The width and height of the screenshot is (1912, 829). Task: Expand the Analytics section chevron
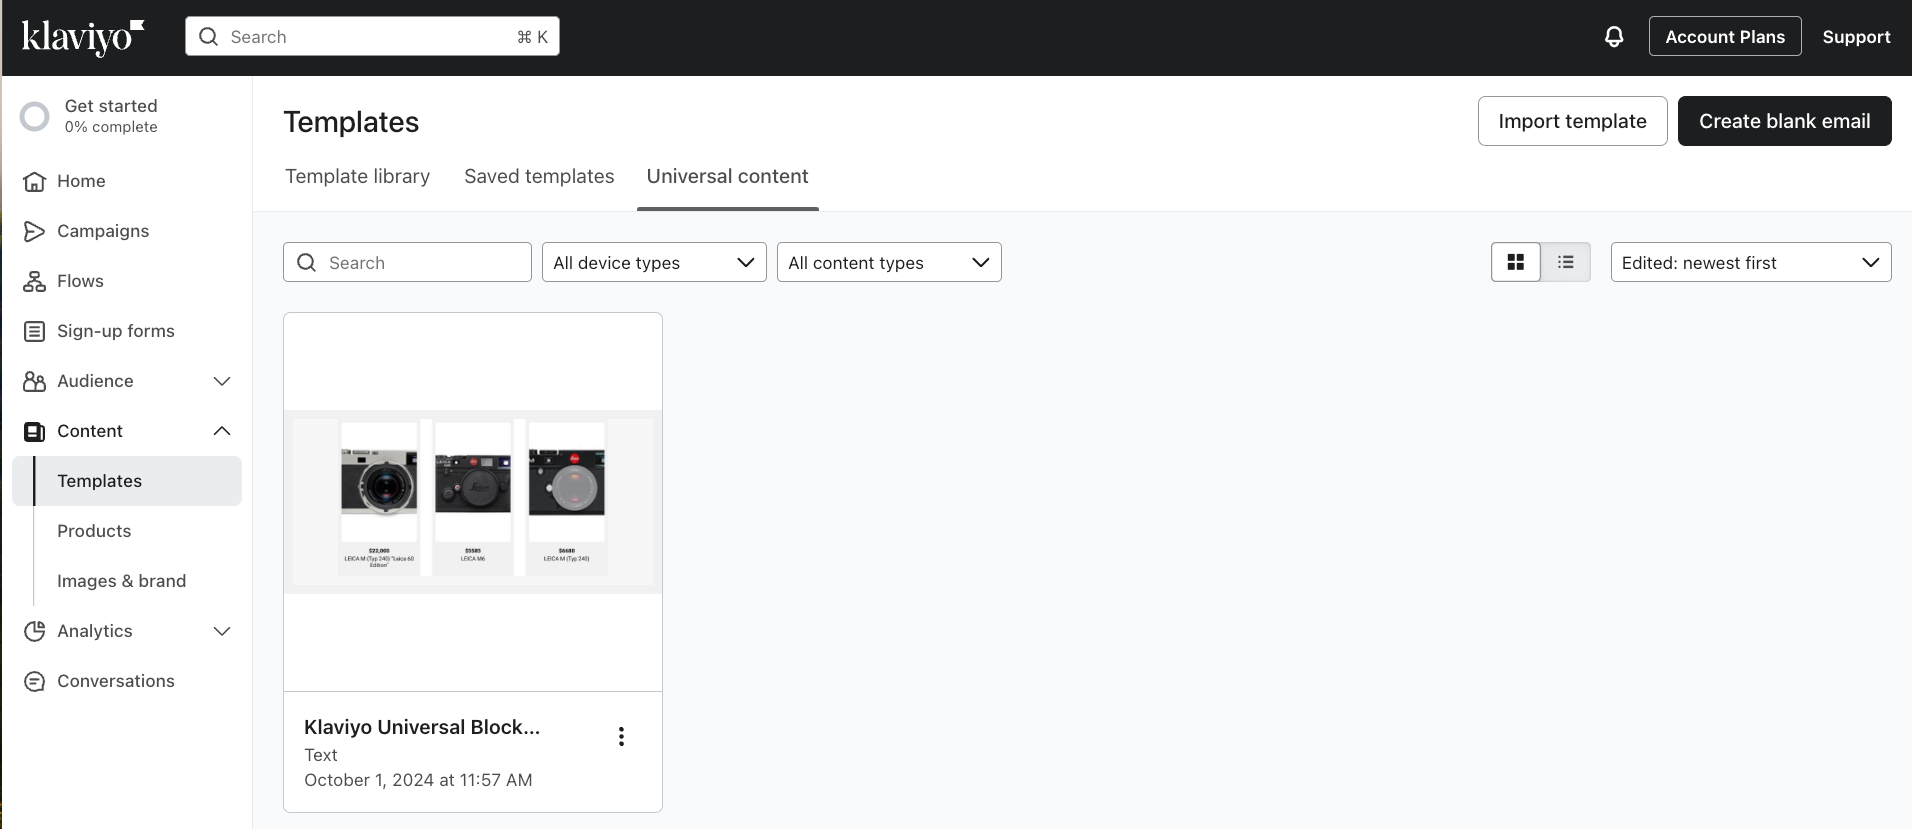222,631
